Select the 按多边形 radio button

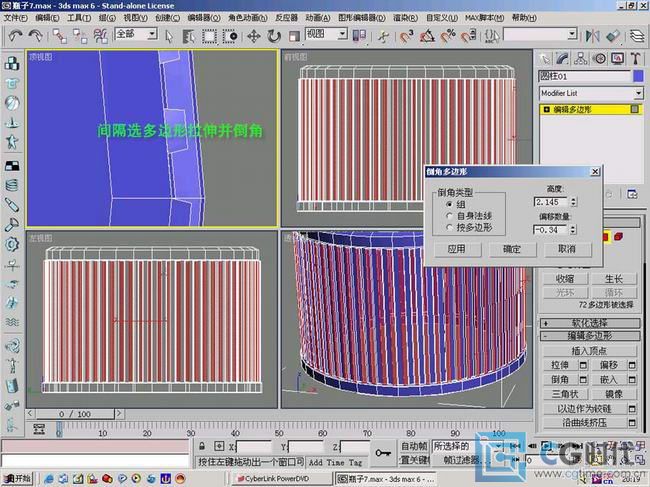(449, 228)
